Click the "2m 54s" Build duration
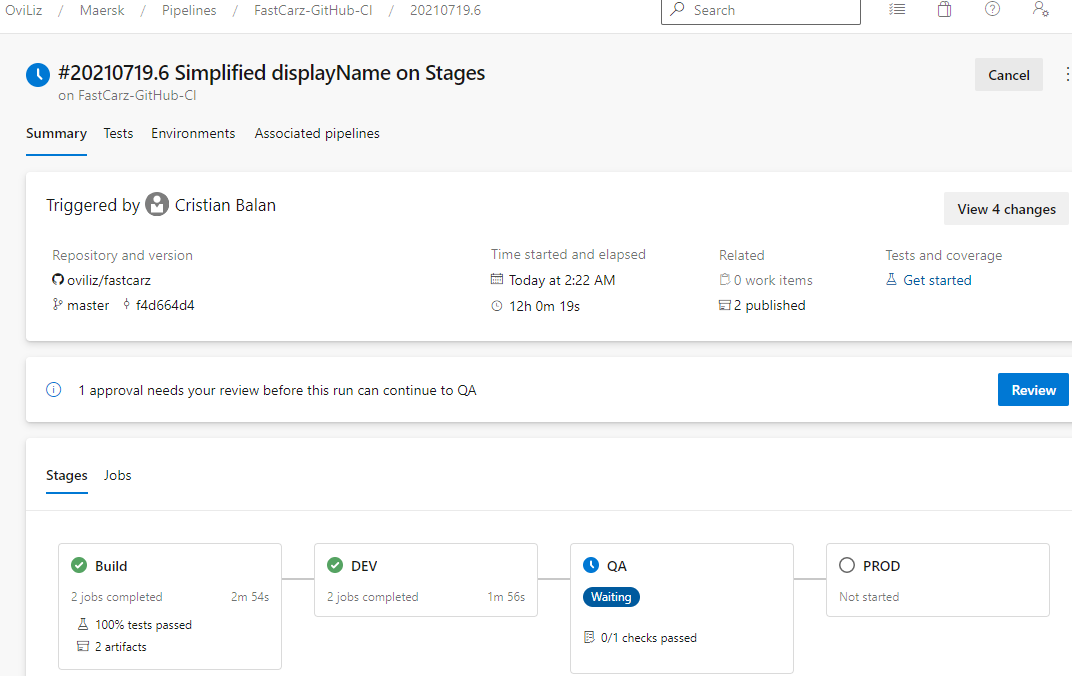The width and height of the screenshot is (1072, 676). coord(250,597)
